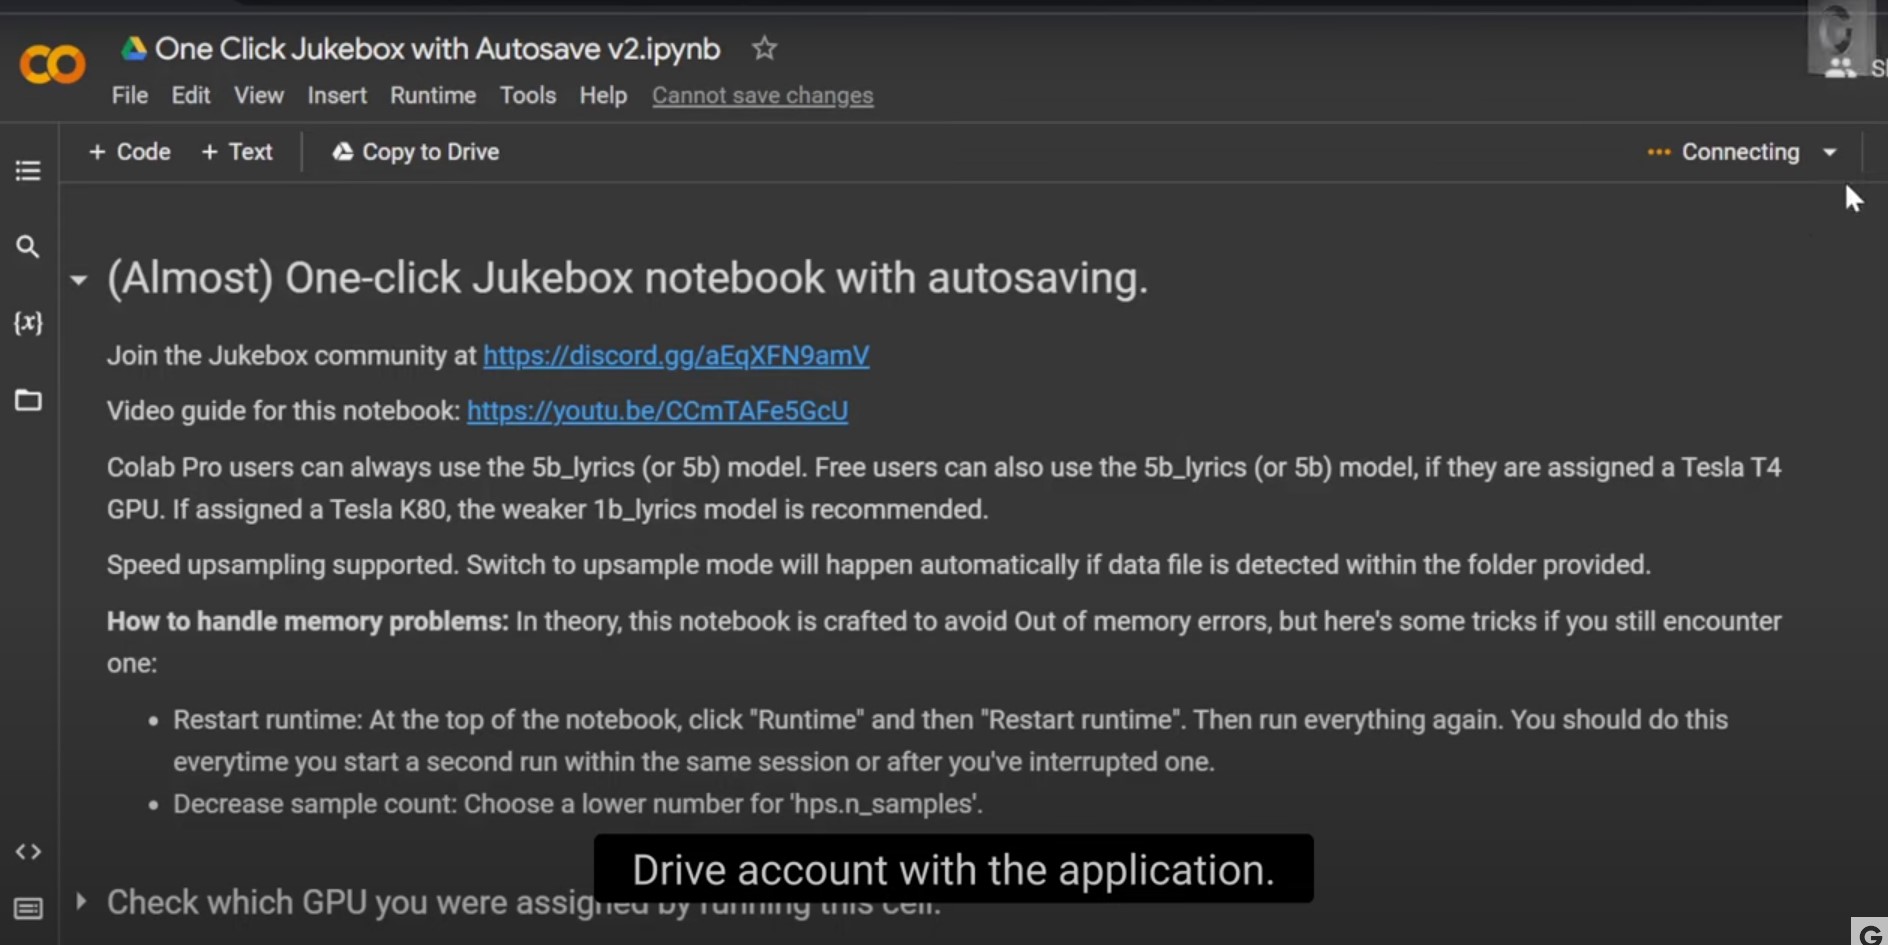1888x945 pixels.
Task: Collapse the One-click Jukebox notebook section
Action: (79, 280)
